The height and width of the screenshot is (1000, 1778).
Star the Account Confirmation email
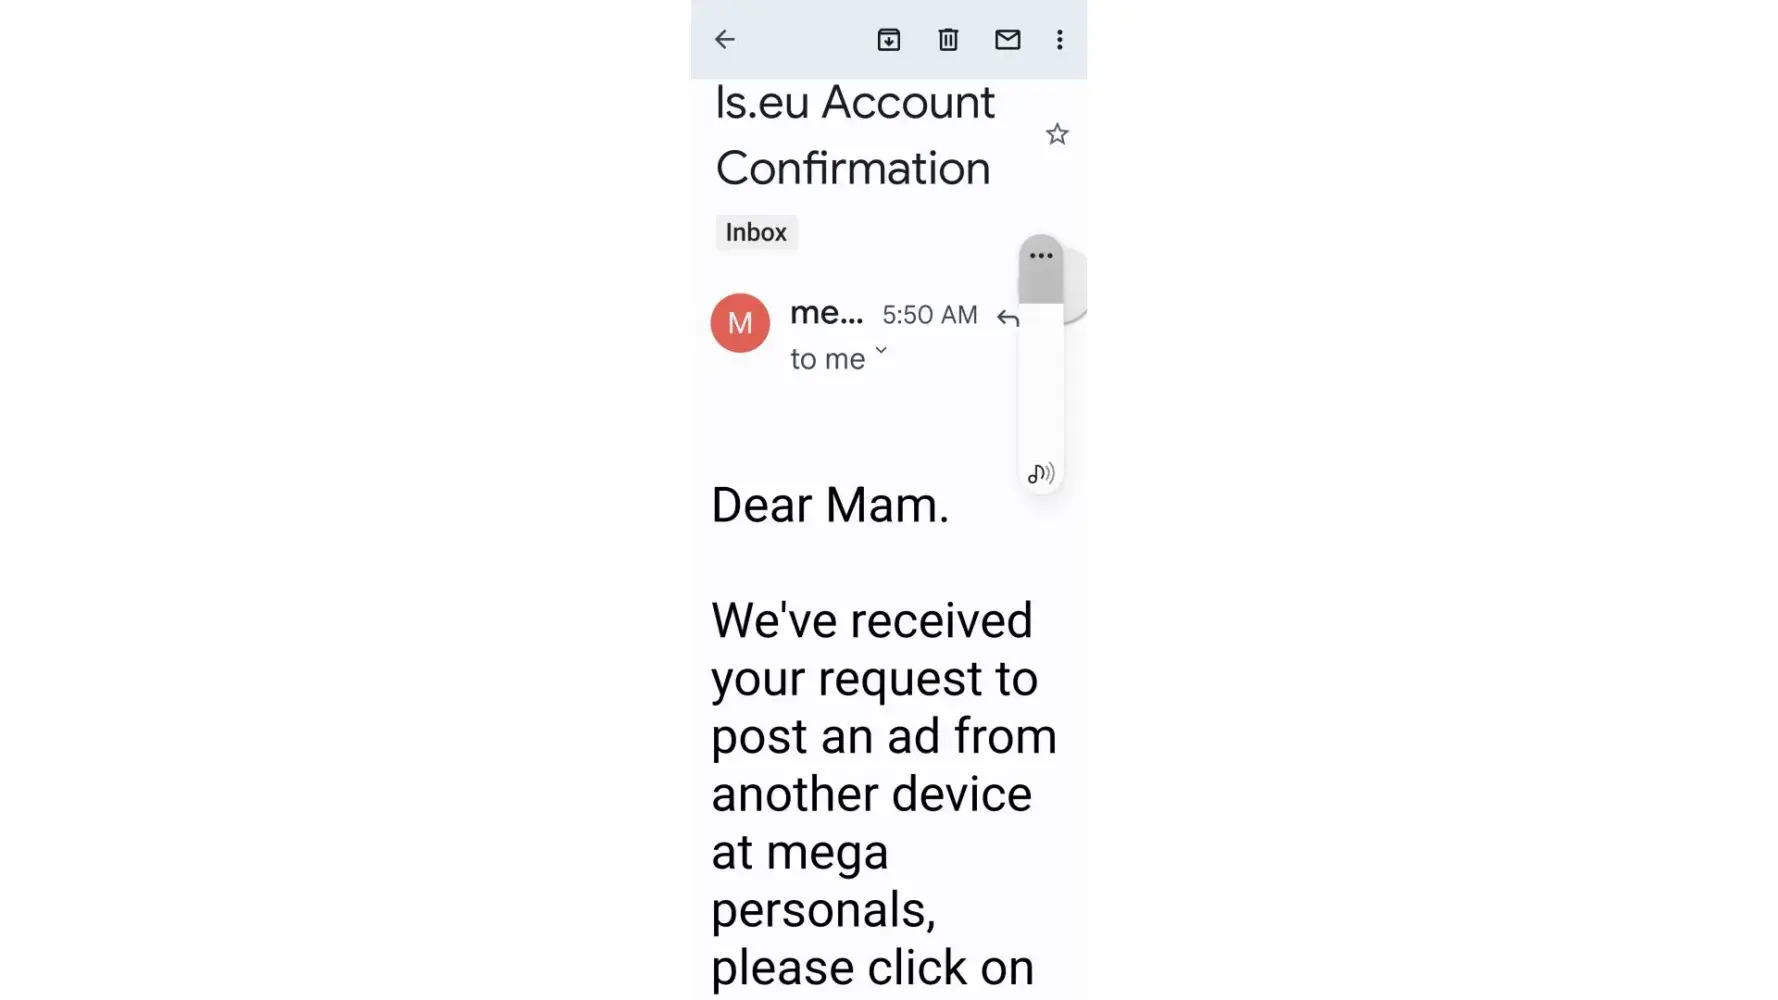pos(1057,134)
